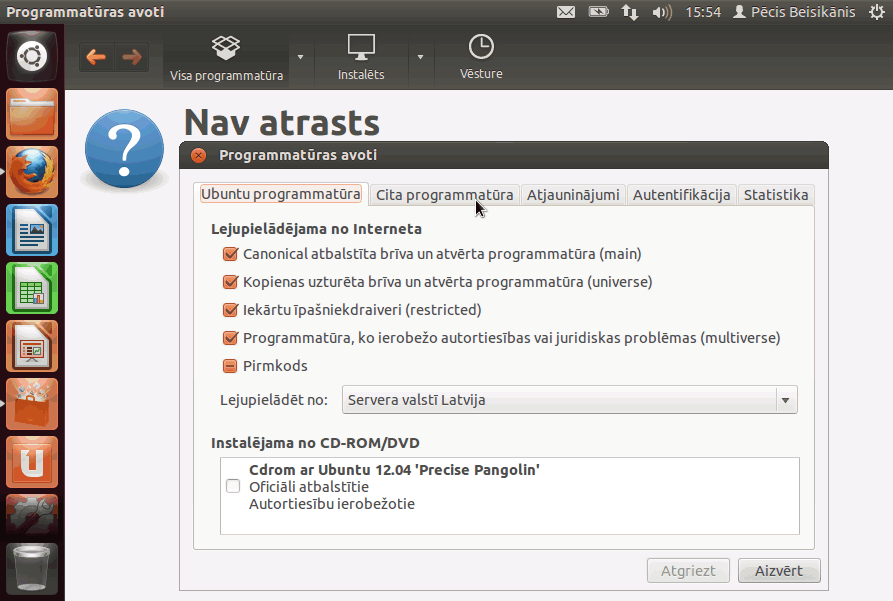The image size is (893, 601).
Task: Open LibreOffice Calc from the launcher
Action: tap(32, 288)
